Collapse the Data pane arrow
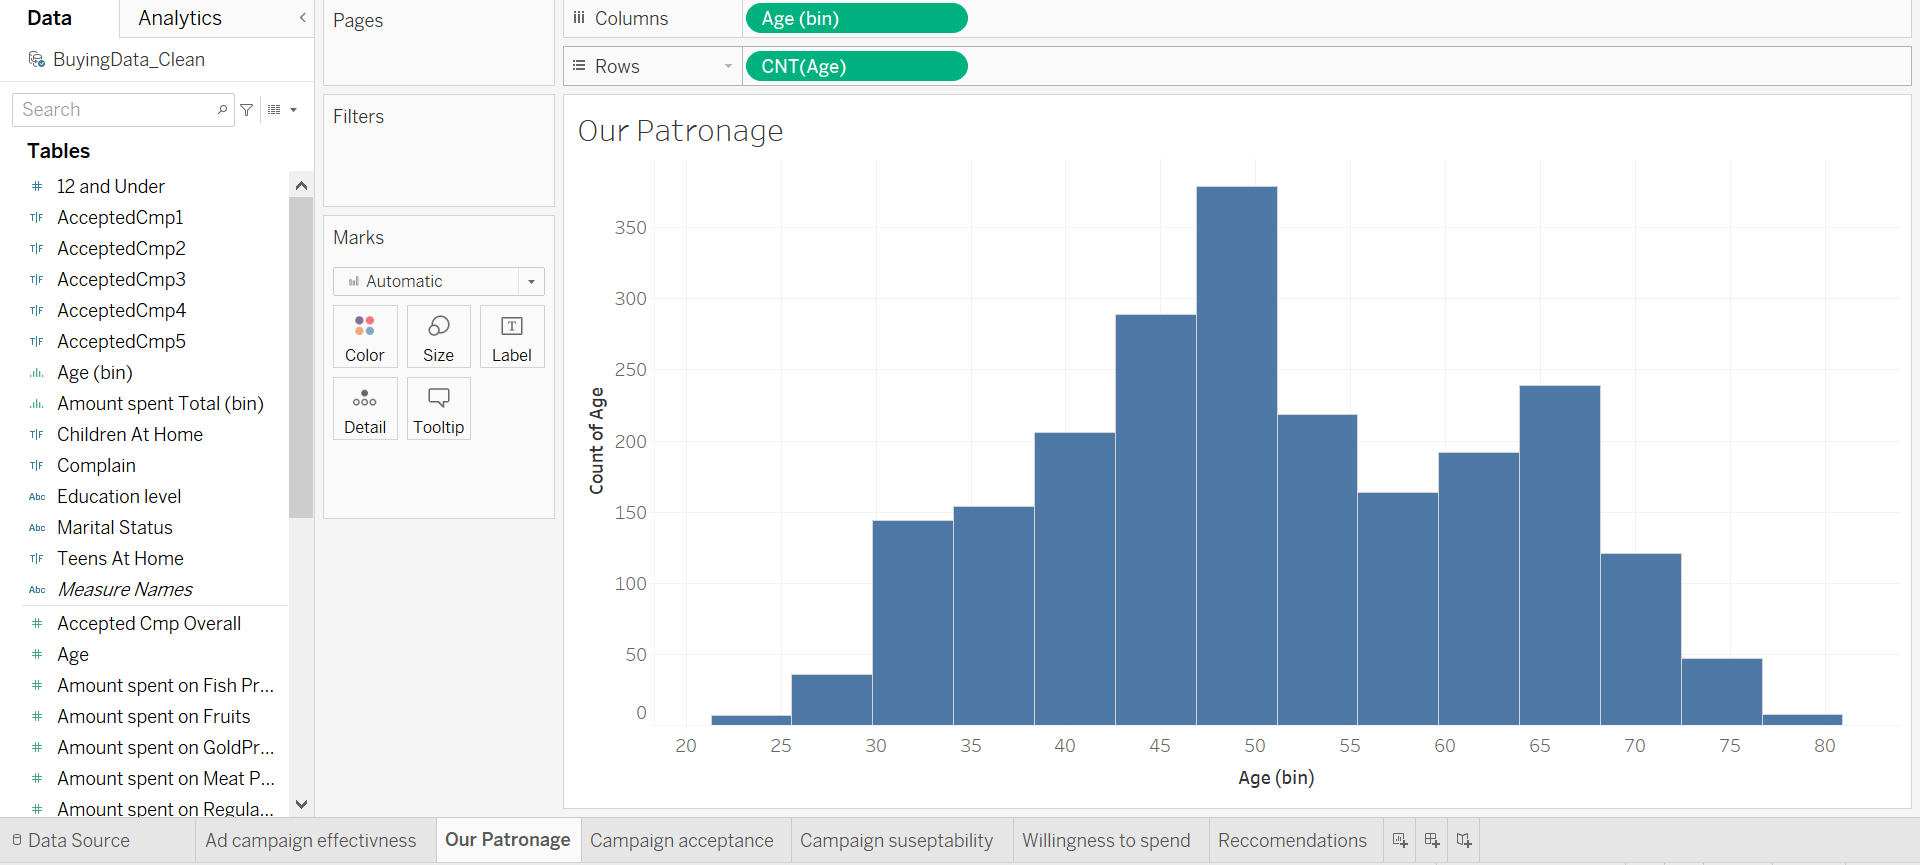 click(303, 18)
